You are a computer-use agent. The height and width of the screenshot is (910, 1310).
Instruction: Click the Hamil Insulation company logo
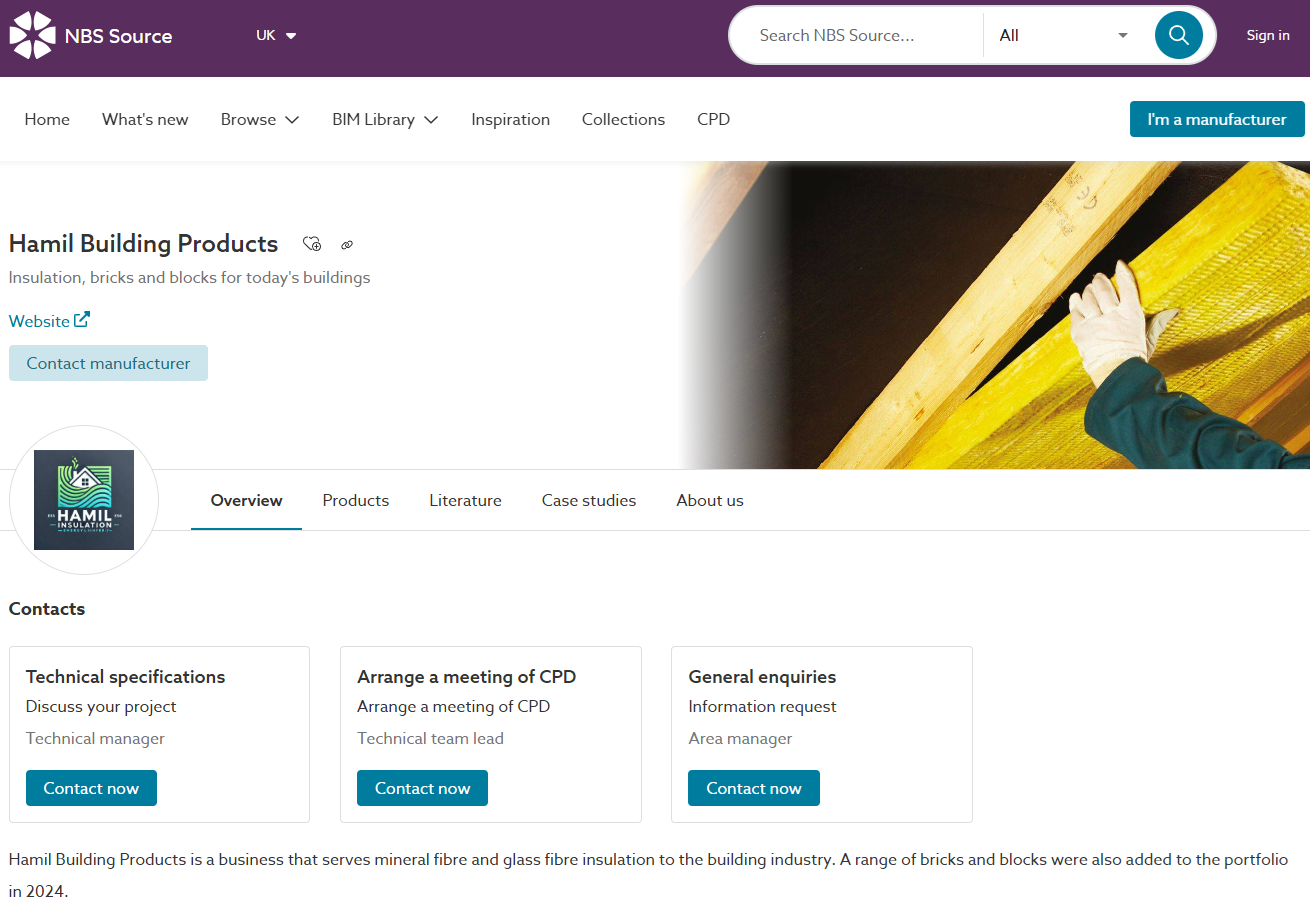[x=84, y=499]
